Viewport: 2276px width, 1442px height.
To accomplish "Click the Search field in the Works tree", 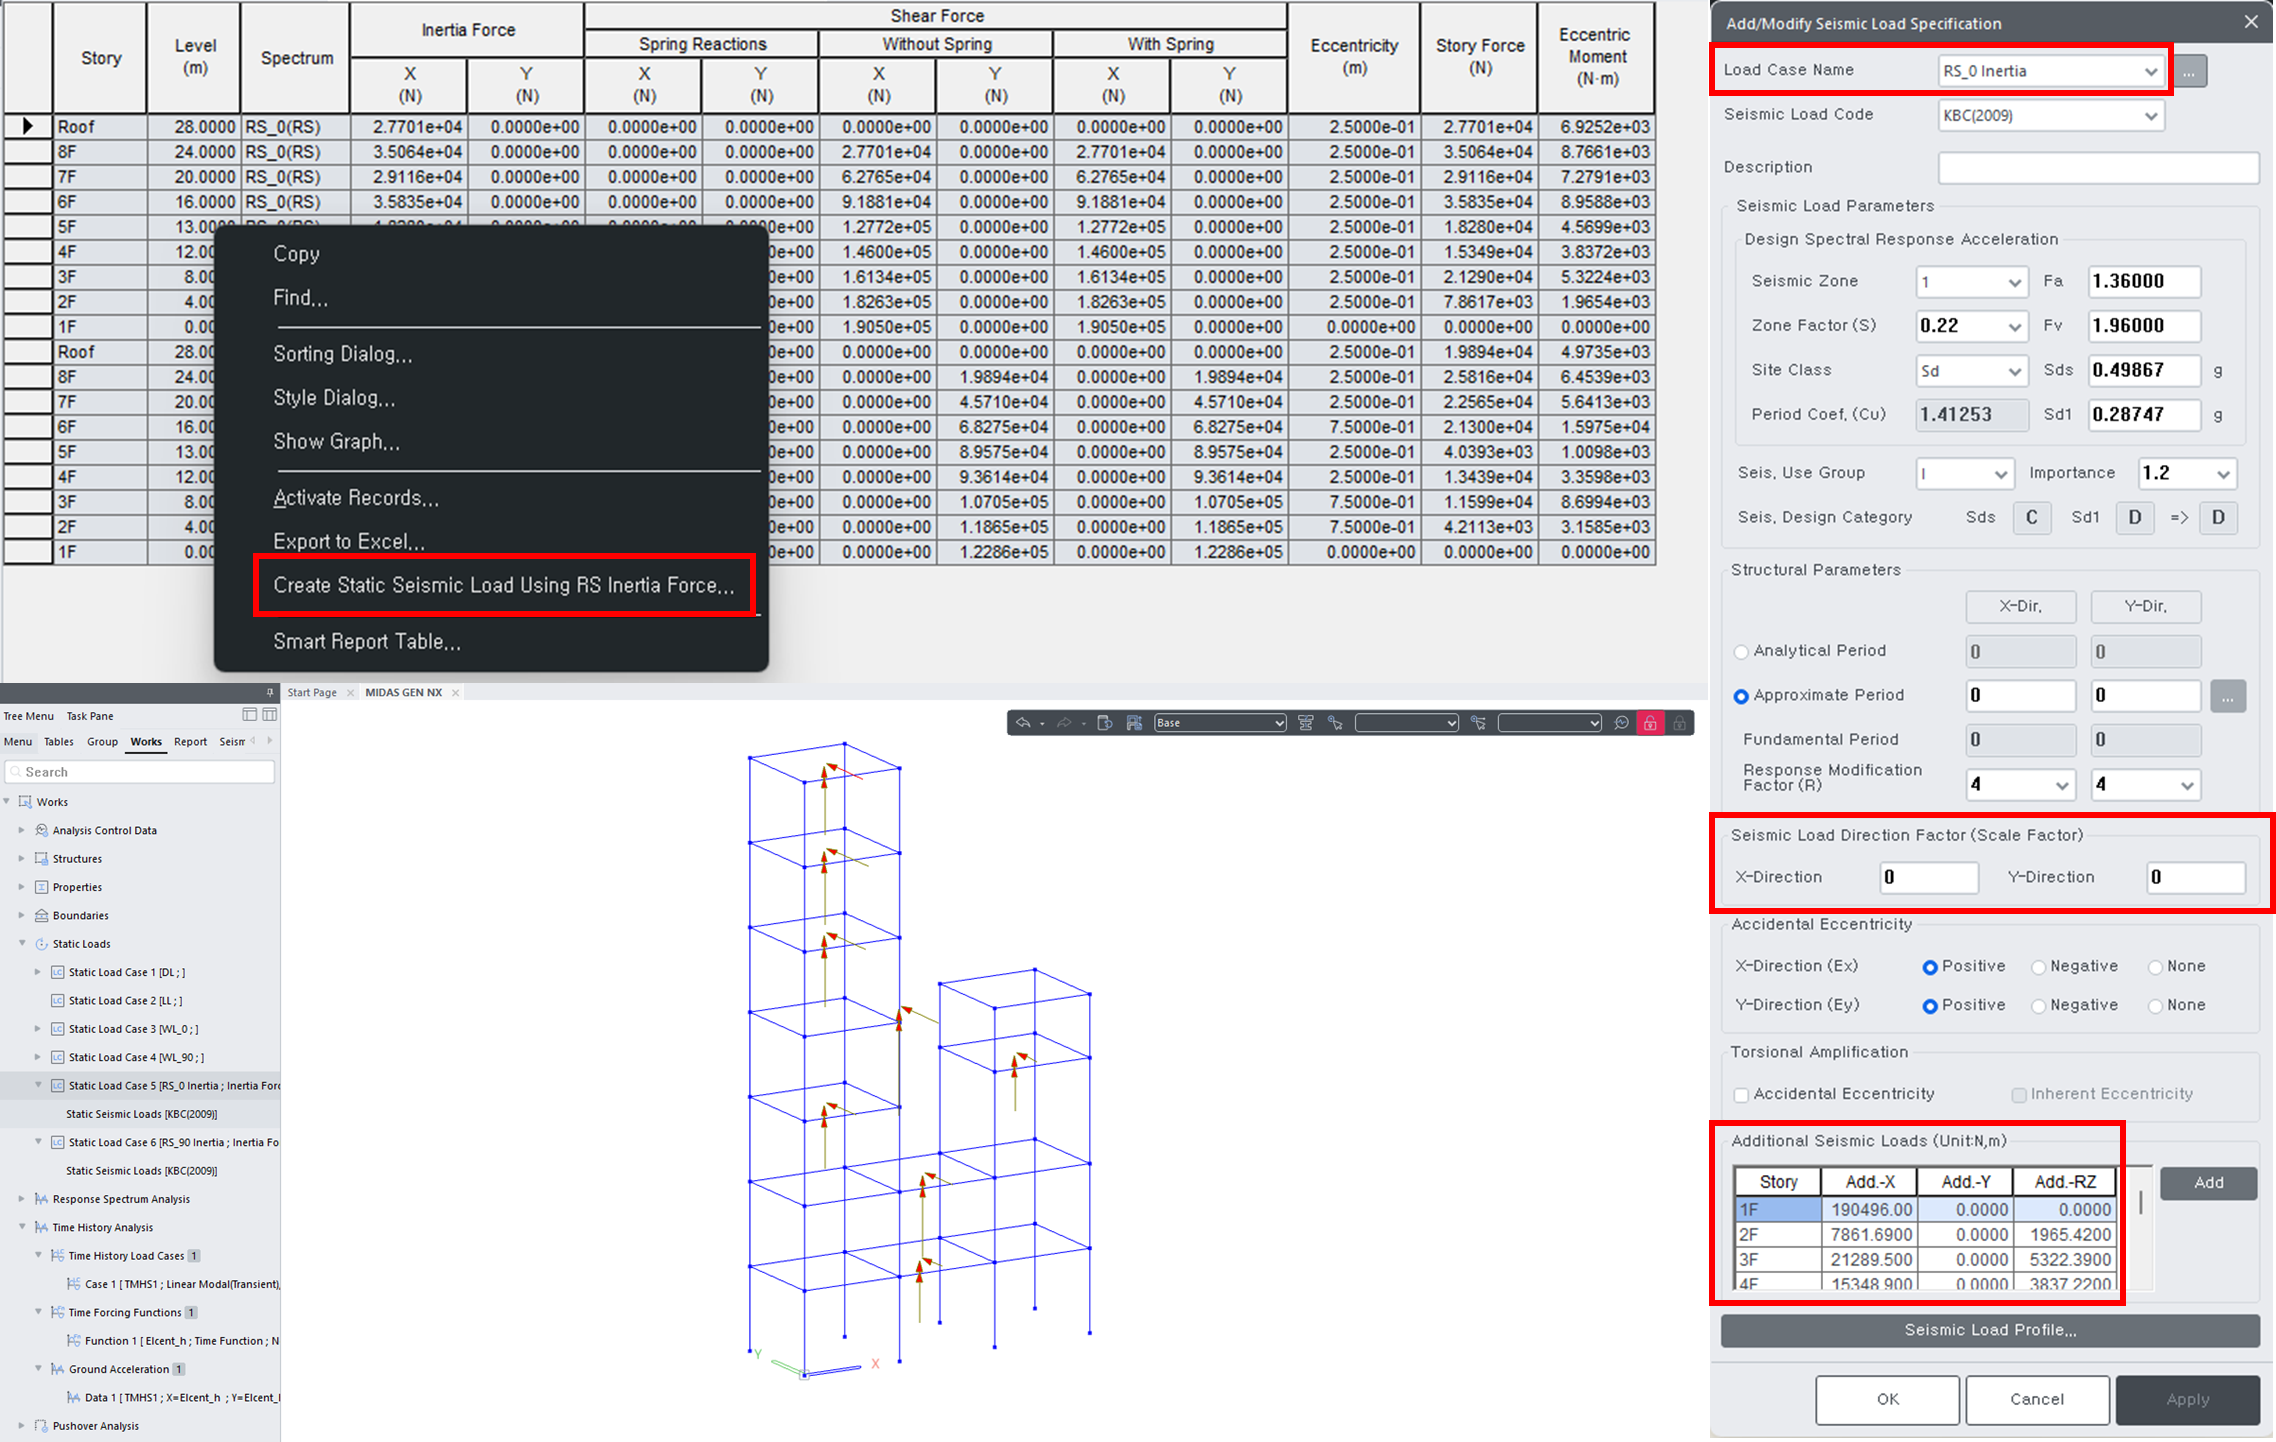I will coord(140,771).
